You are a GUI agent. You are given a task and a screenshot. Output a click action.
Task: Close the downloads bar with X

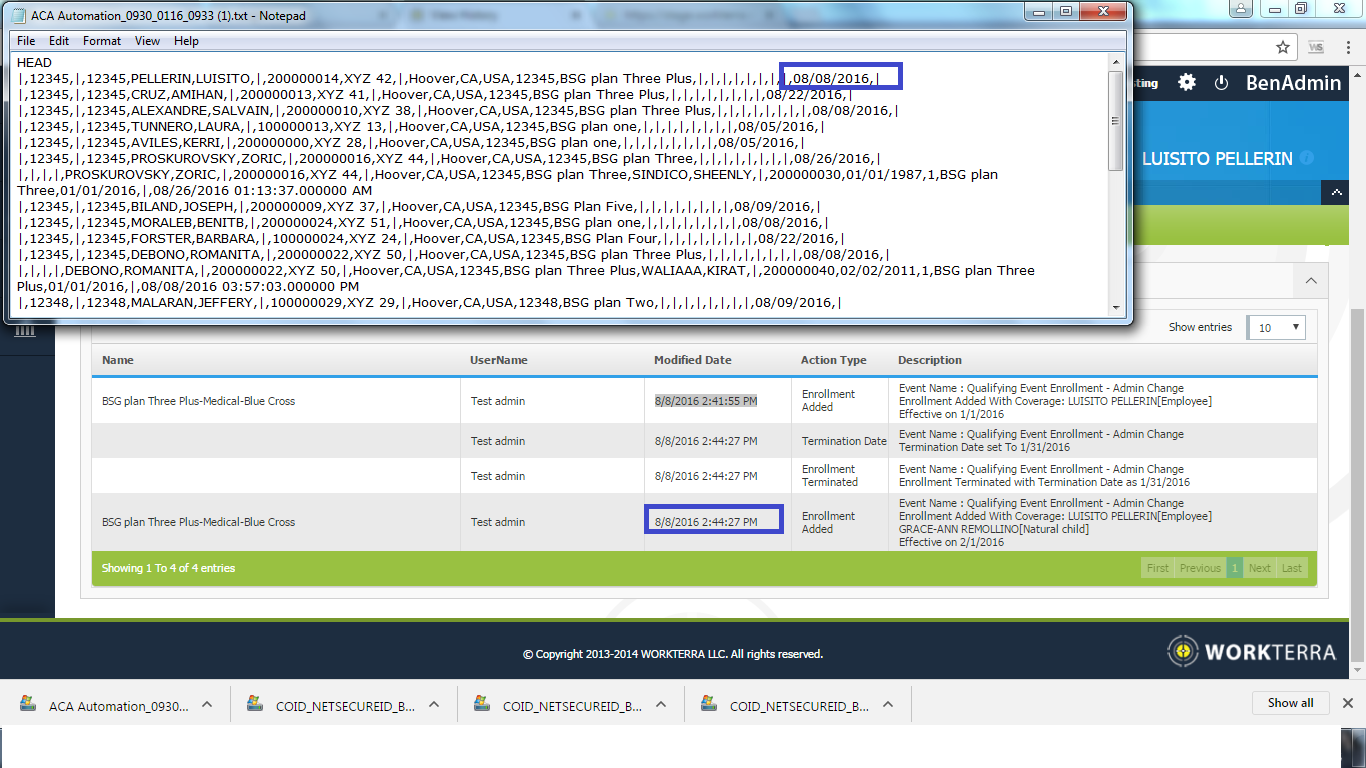coord(1347,703)
